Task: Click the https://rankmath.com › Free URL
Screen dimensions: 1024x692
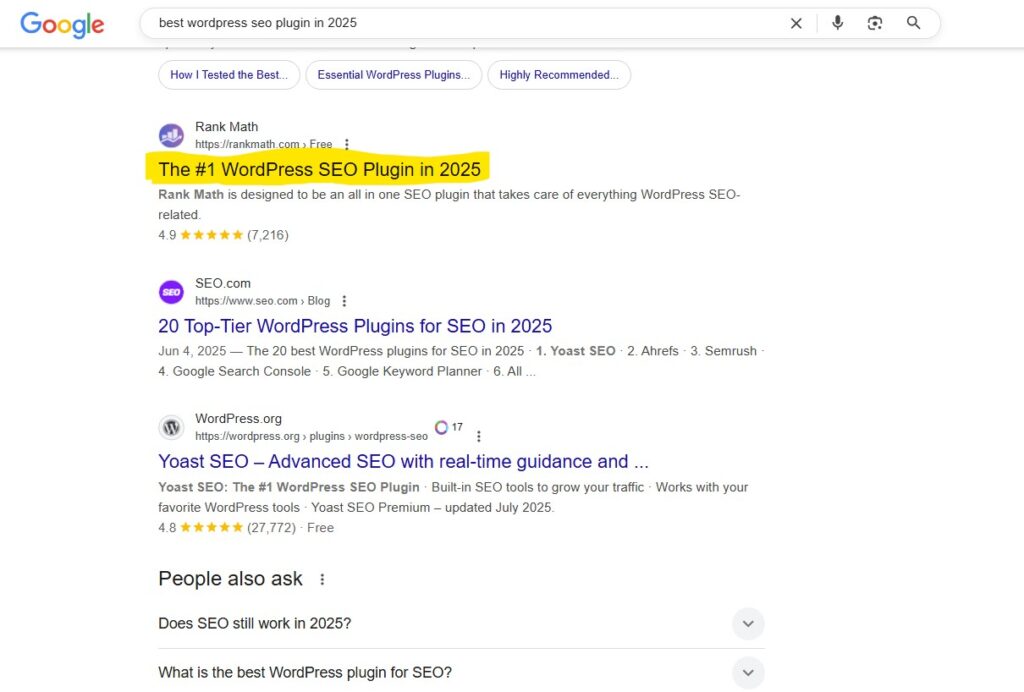Action: [x=263, y=144]
